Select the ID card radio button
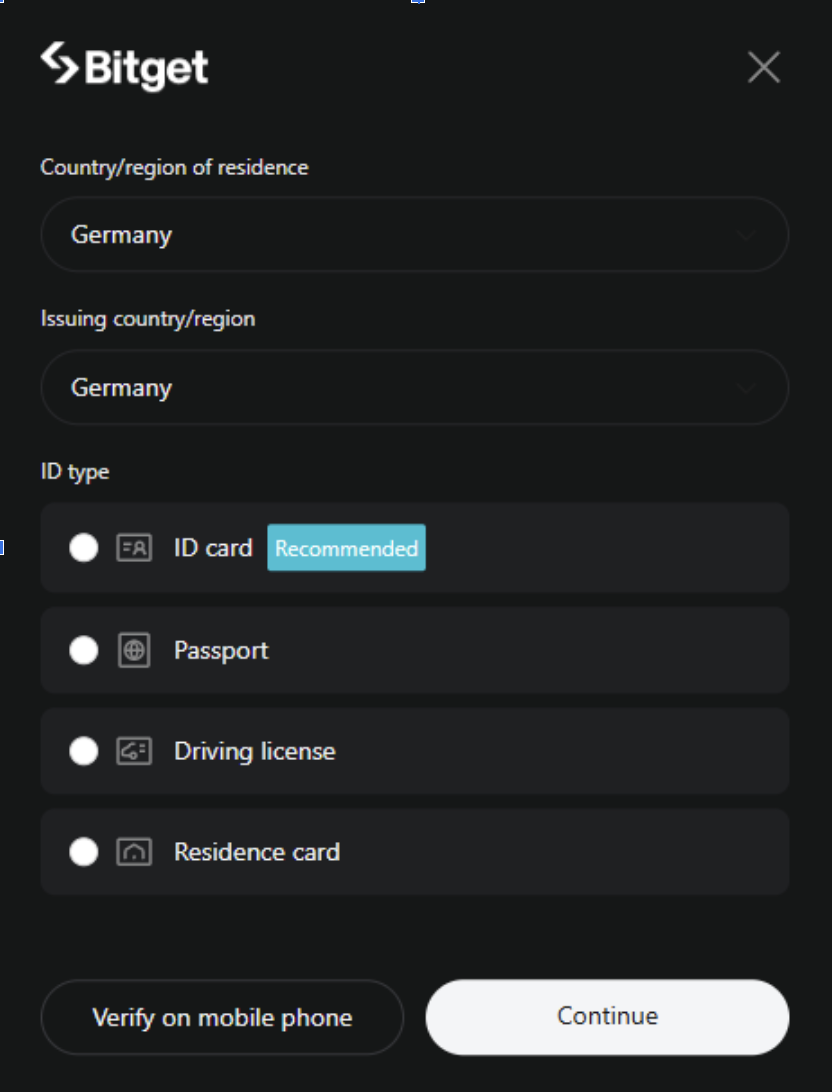The image size is (832, 1092). point(84,548)
